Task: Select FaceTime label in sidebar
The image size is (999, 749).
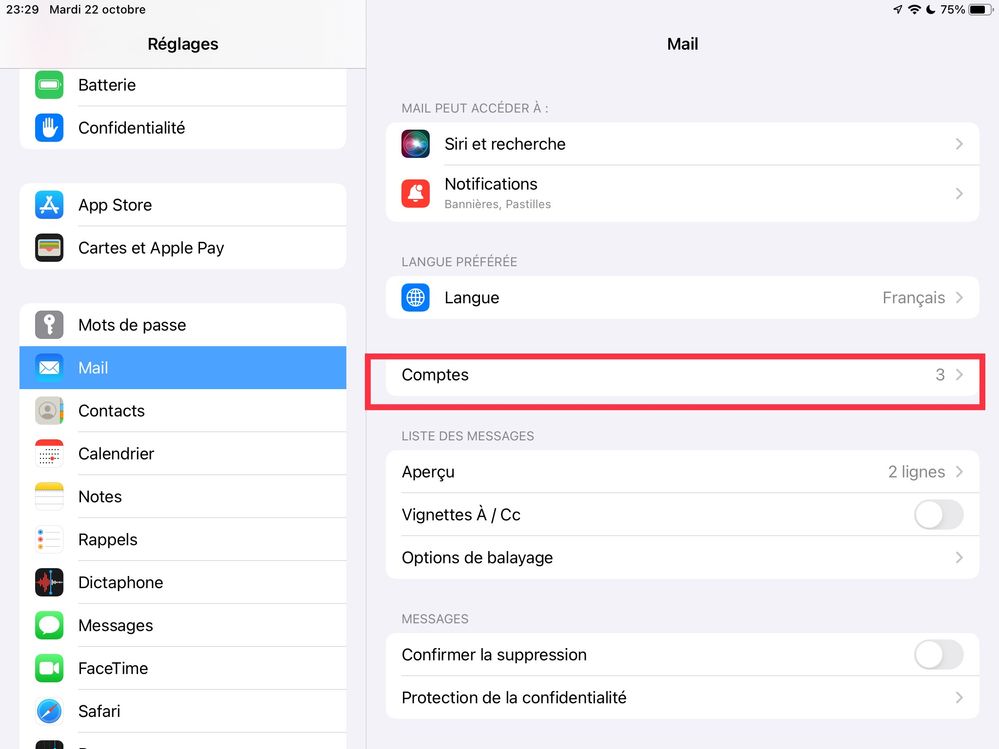Action: click(x=113, y=668)
